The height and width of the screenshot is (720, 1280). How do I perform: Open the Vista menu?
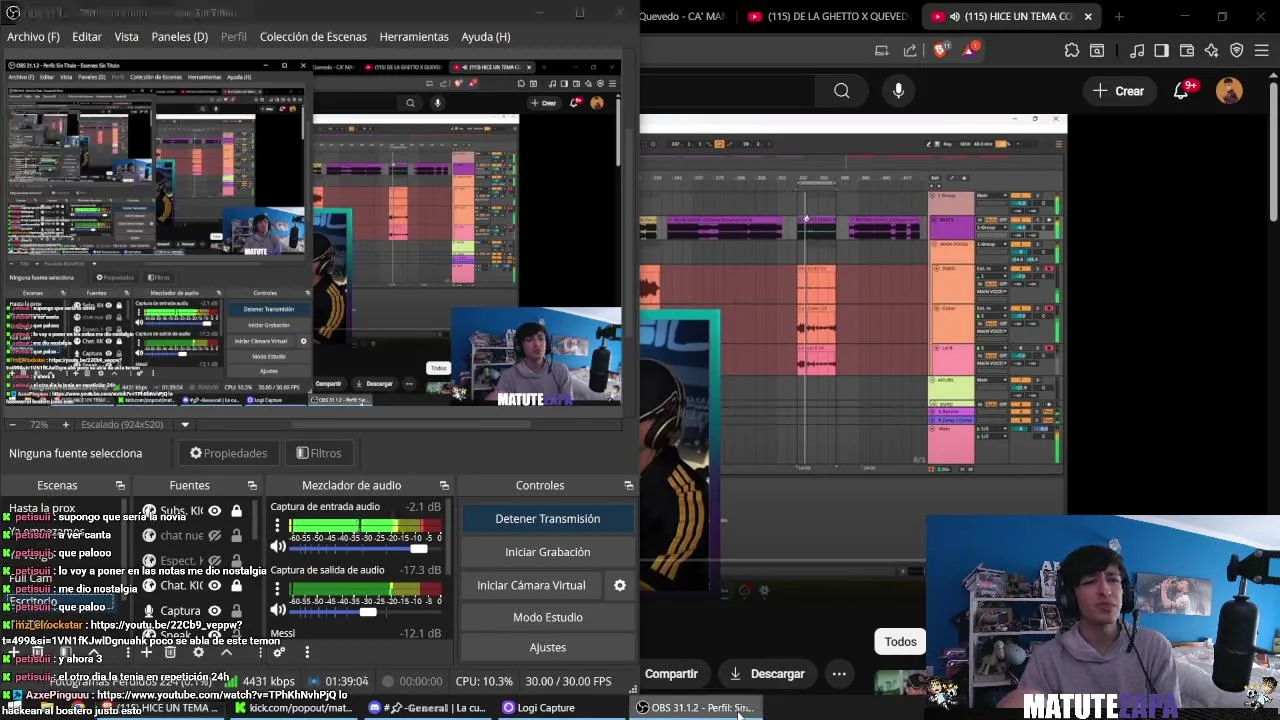pos(126,36)
